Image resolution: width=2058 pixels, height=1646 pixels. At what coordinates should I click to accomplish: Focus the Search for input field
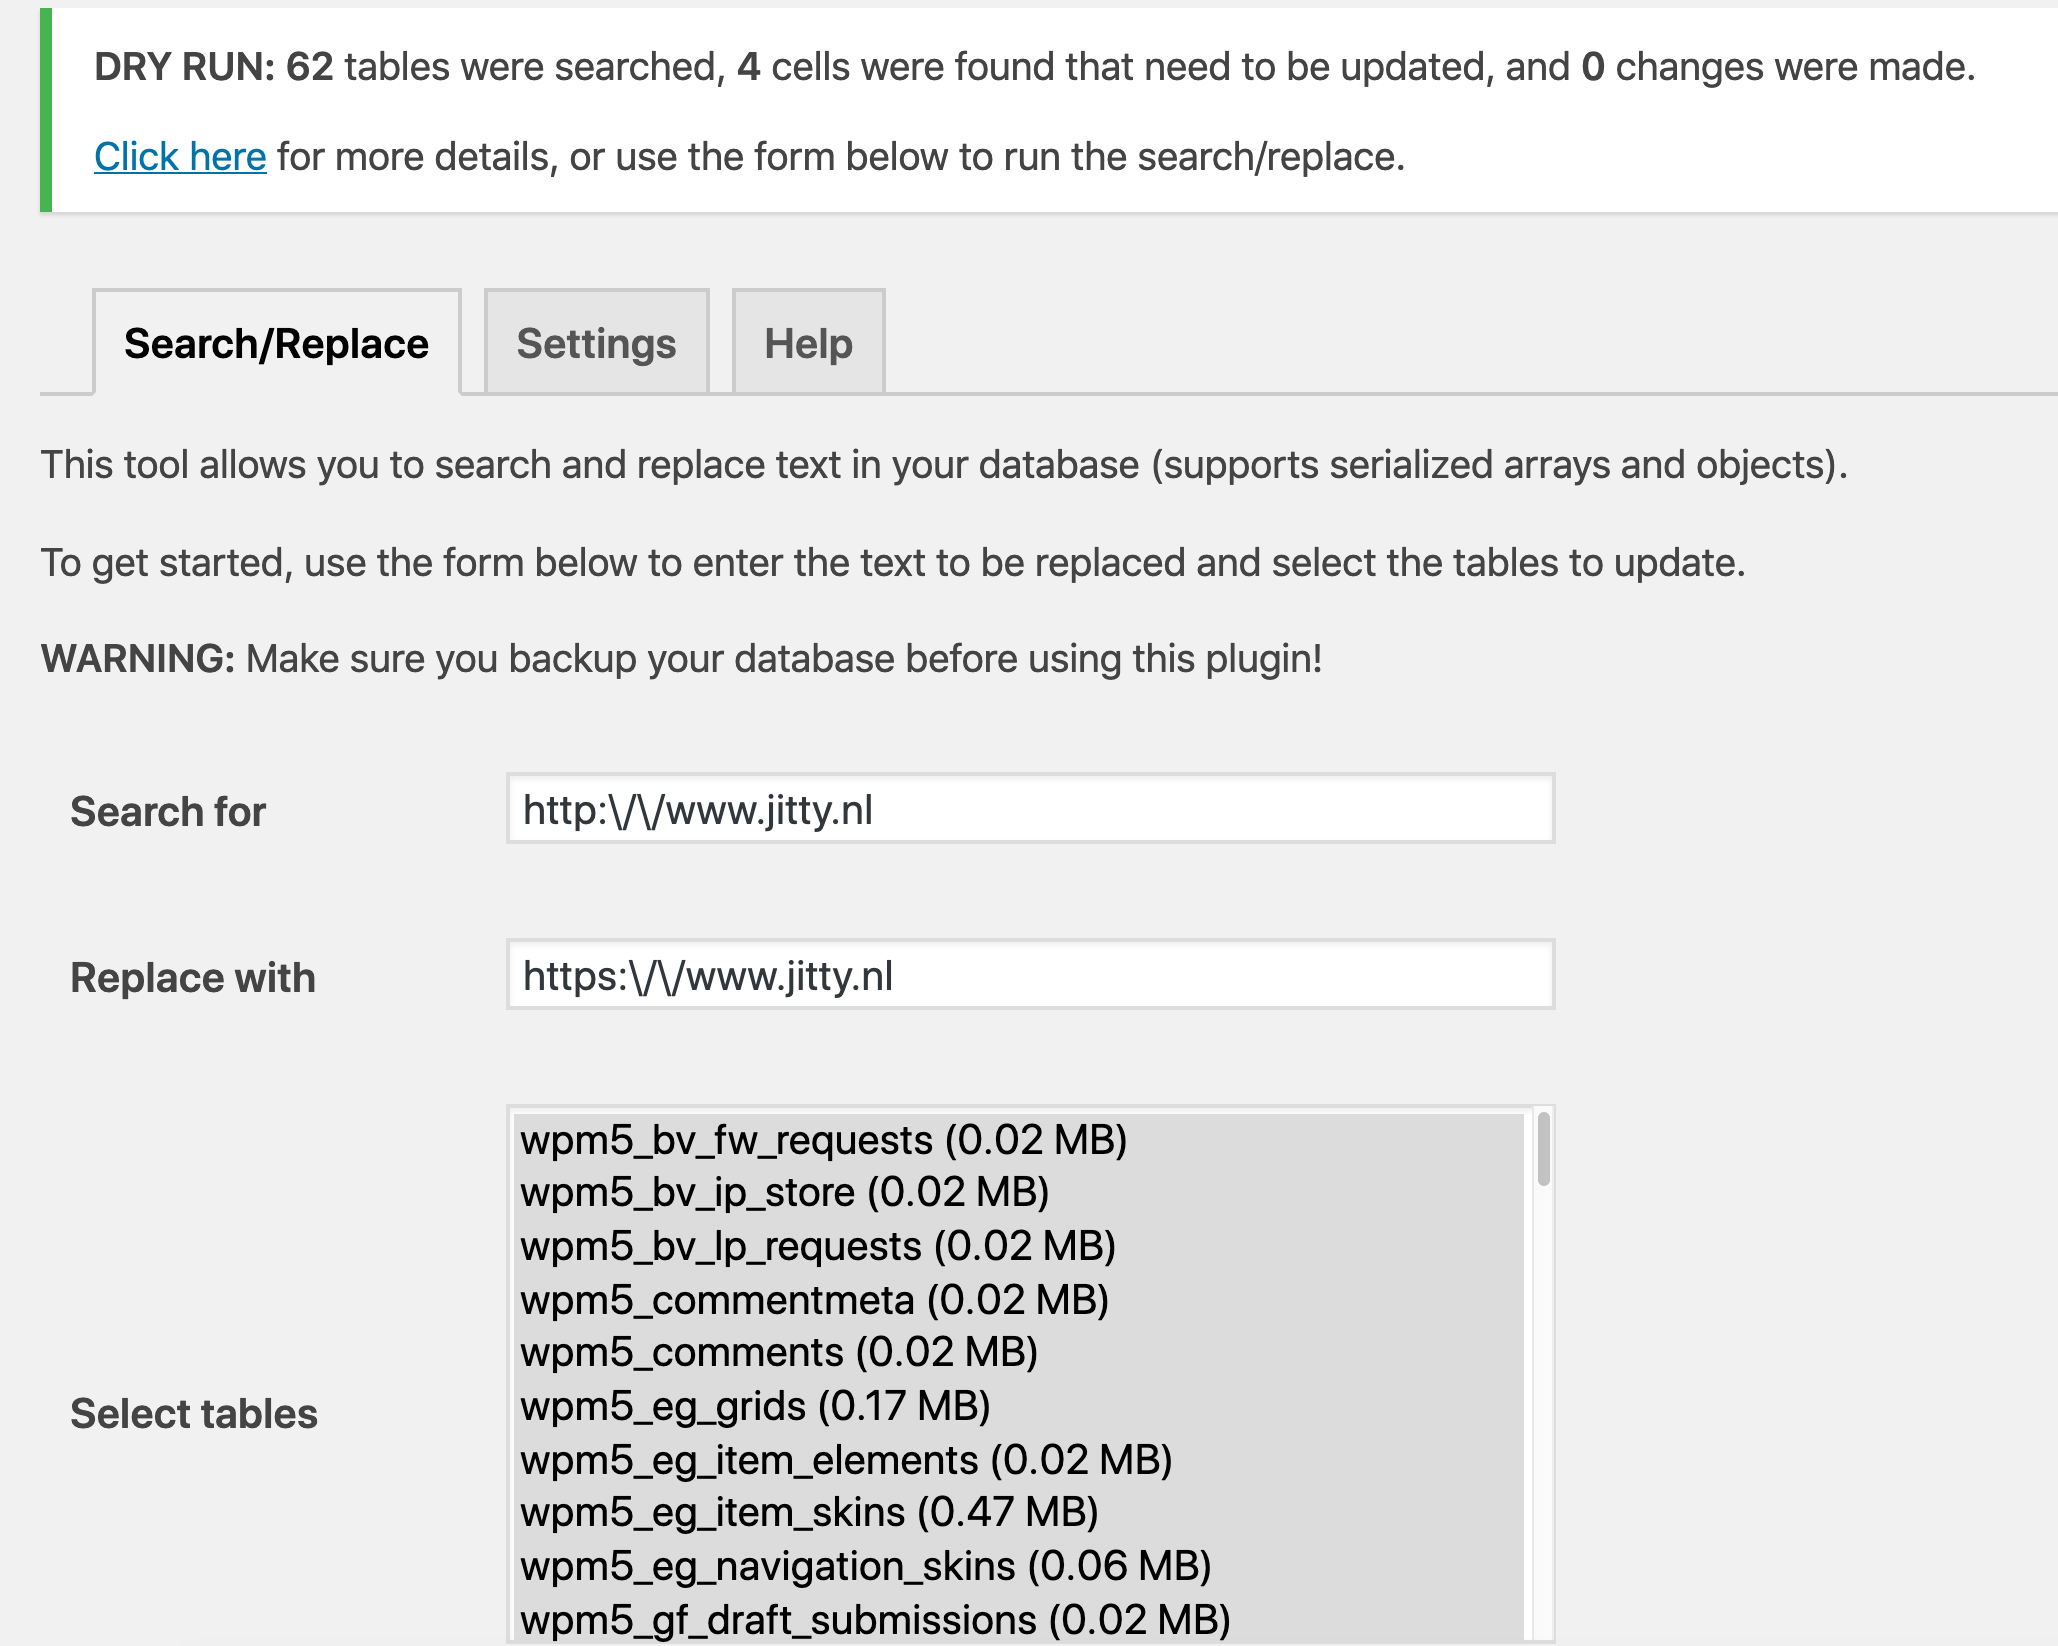coord(1030,809)
